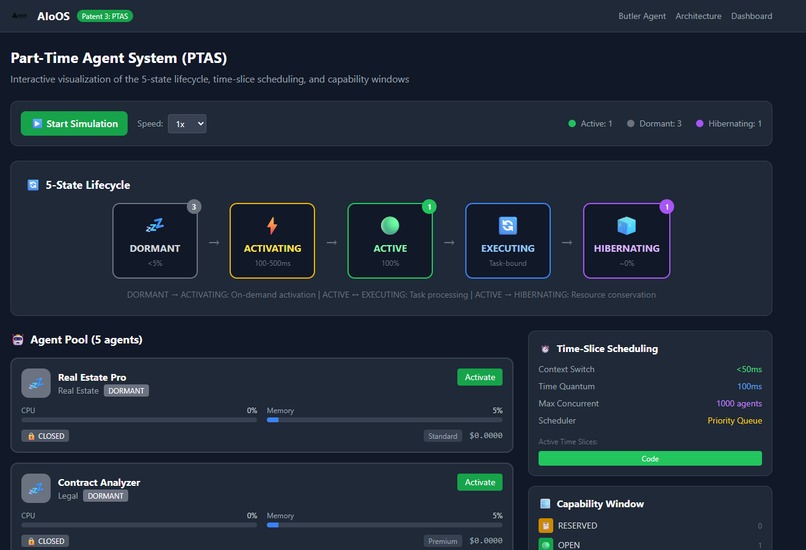
Task: Click the OPEN capability icon
Action: (x=545, y=544)
